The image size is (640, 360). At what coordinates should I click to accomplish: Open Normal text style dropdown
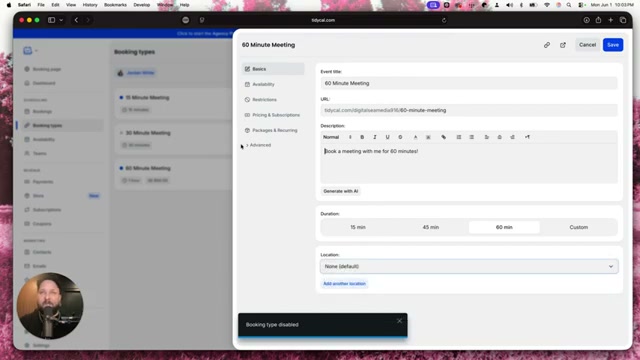(337, 137)
